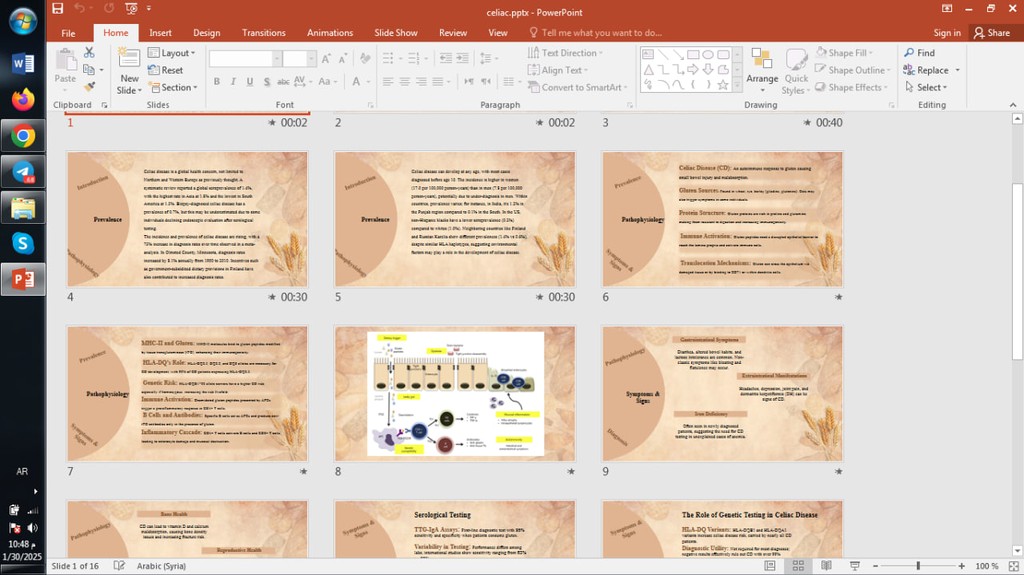Increase font size with the large A icon
Screen dimensions: 1024x575
[x=326, y=59]
